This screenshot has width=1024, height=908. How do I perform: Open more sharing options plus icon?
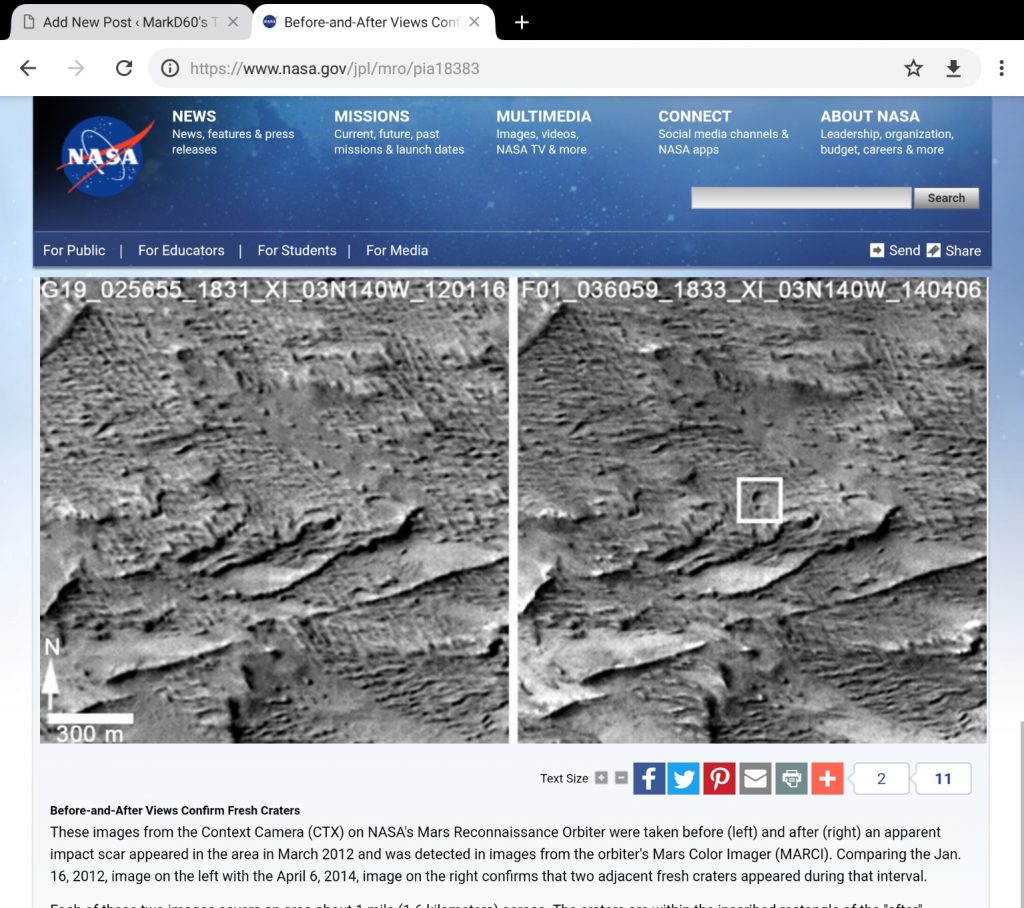pyautogui.click(x=827, y=778)
